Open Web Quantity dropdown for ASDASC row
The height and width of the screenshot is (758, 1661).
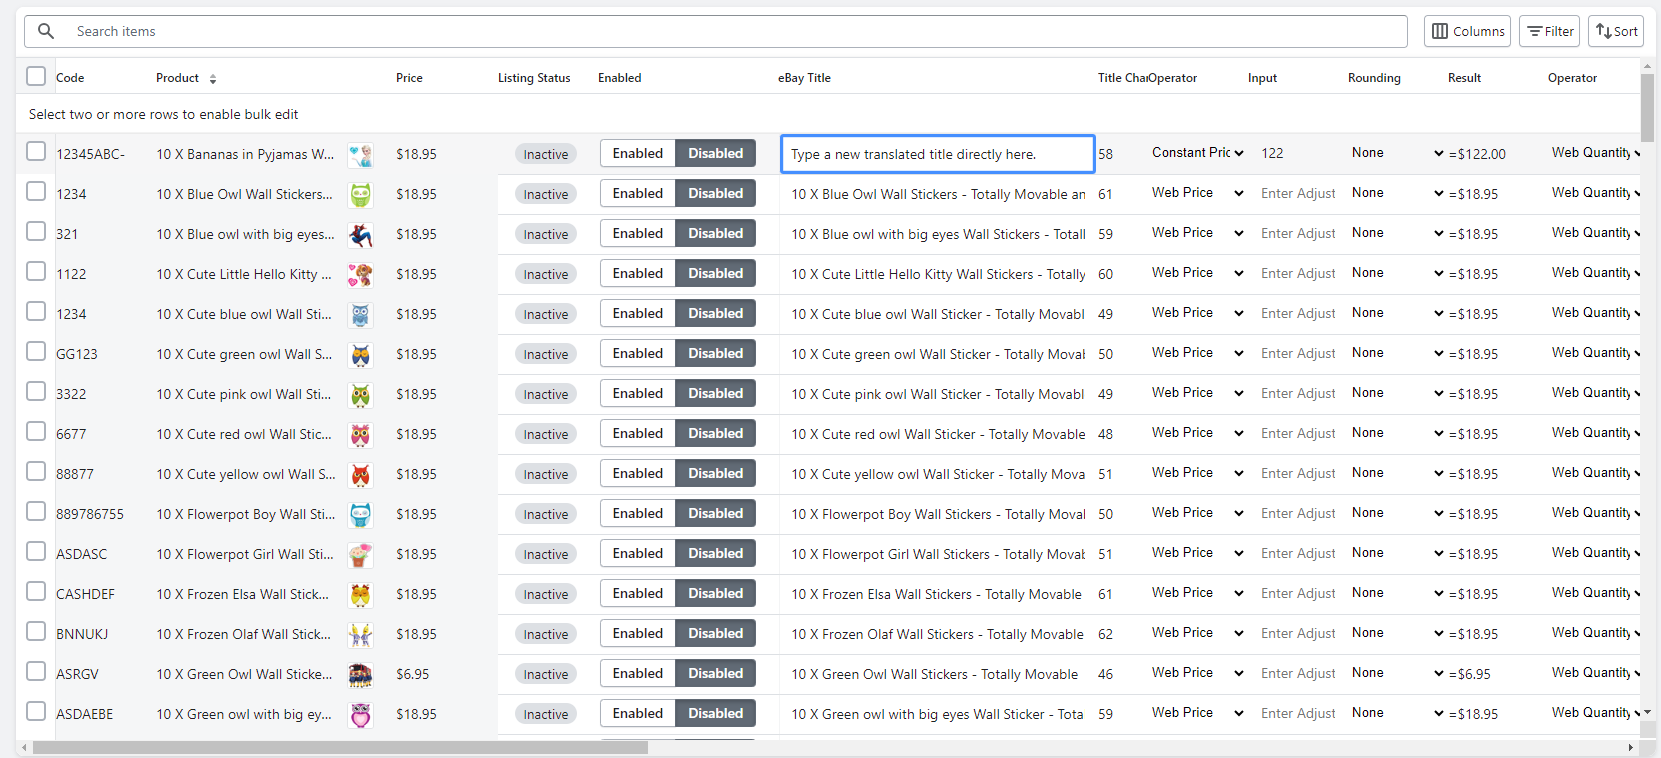[1595, 552]
